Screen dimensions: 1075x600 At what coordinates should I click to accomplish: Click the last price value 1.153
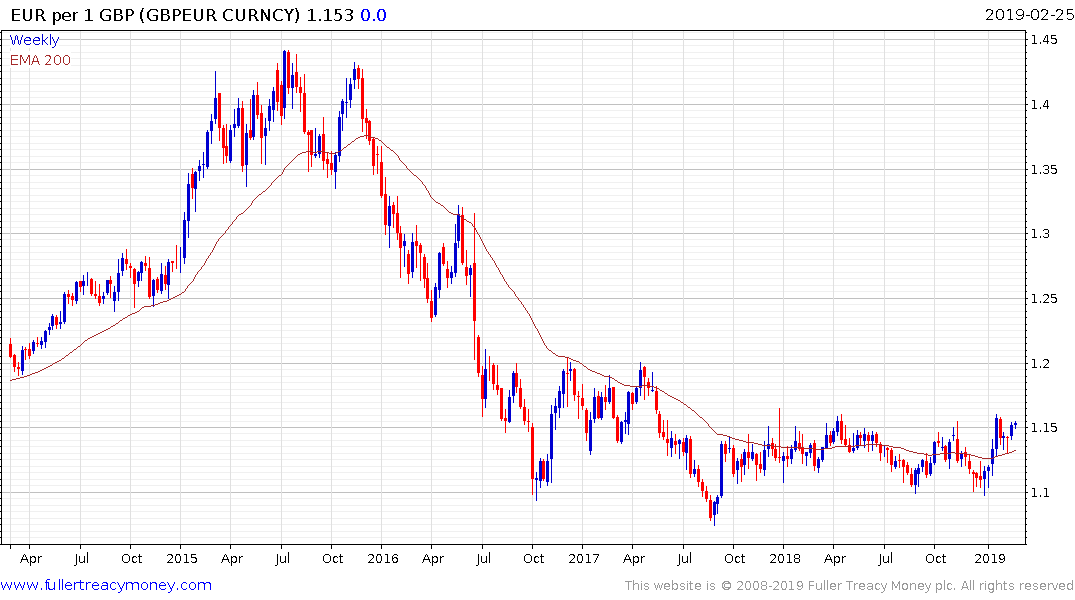pos(330,15)
